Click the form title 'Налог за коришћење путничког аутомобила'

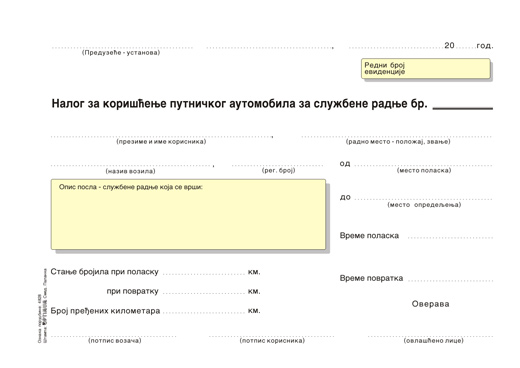(x=173, y=104)
